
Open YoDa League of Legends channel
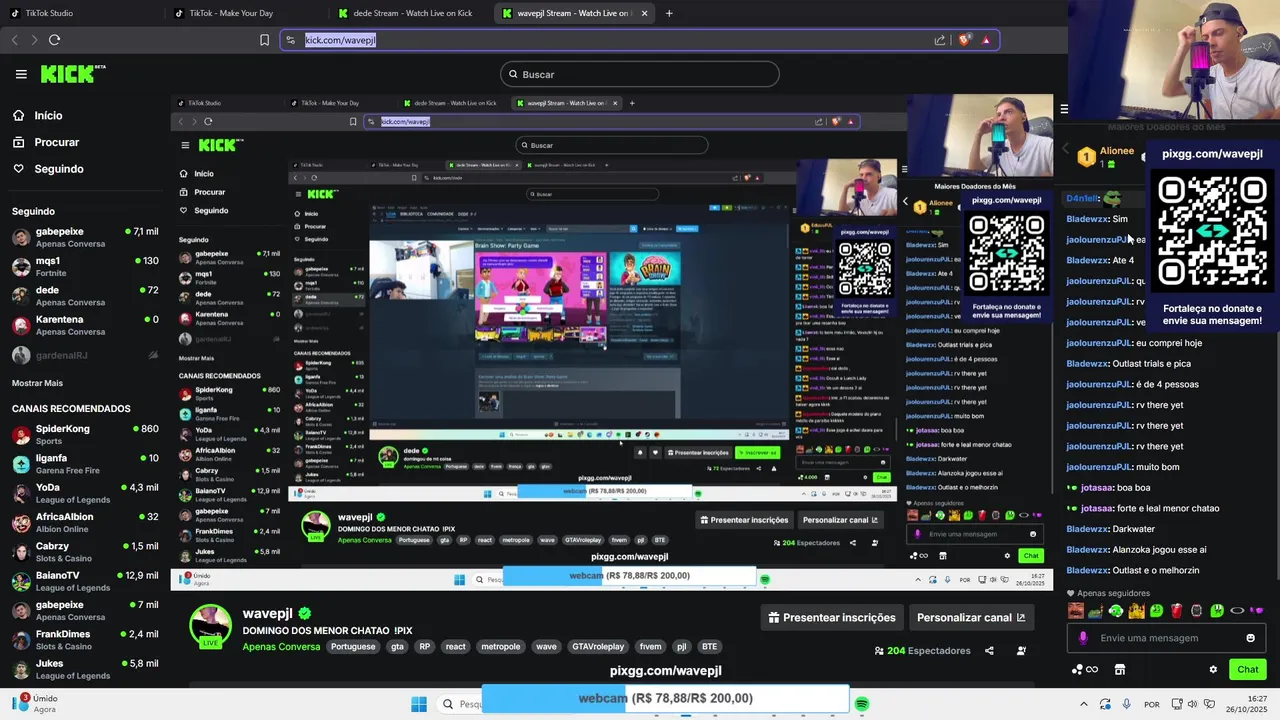[85, 493]
